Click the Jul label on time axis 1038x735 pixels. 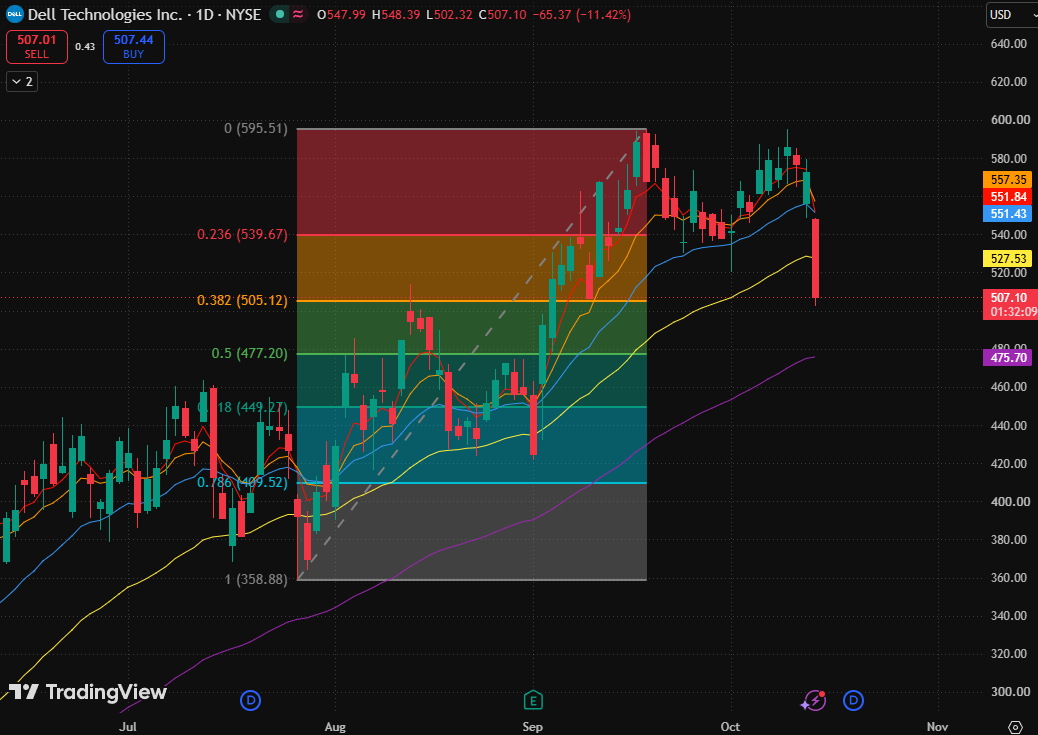click(x=128, y=726)
